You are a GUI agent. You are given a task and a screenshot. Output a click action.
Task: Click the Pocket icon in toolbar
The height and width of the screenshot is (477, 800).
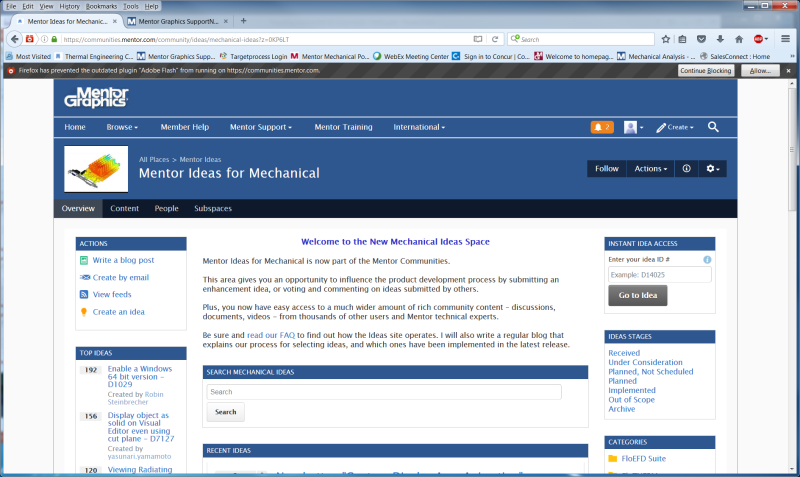pos(701,39)
